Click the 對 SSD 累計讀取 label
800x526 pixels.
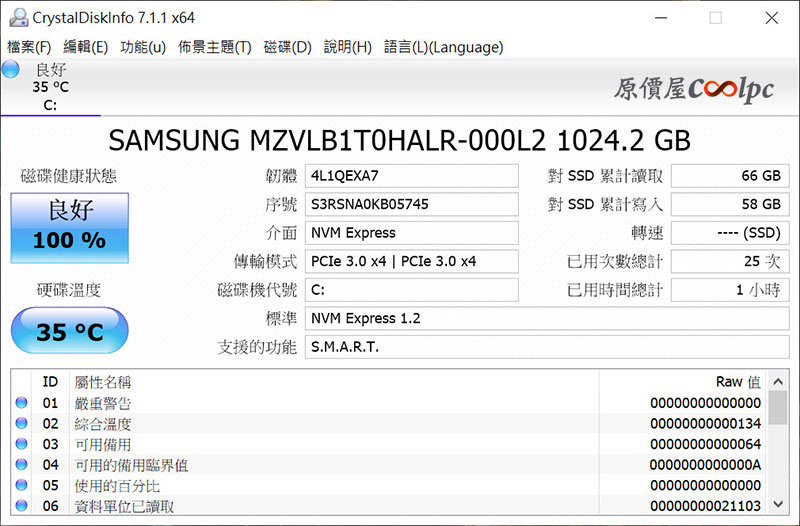pyautogui.click(x=606, y=176)
